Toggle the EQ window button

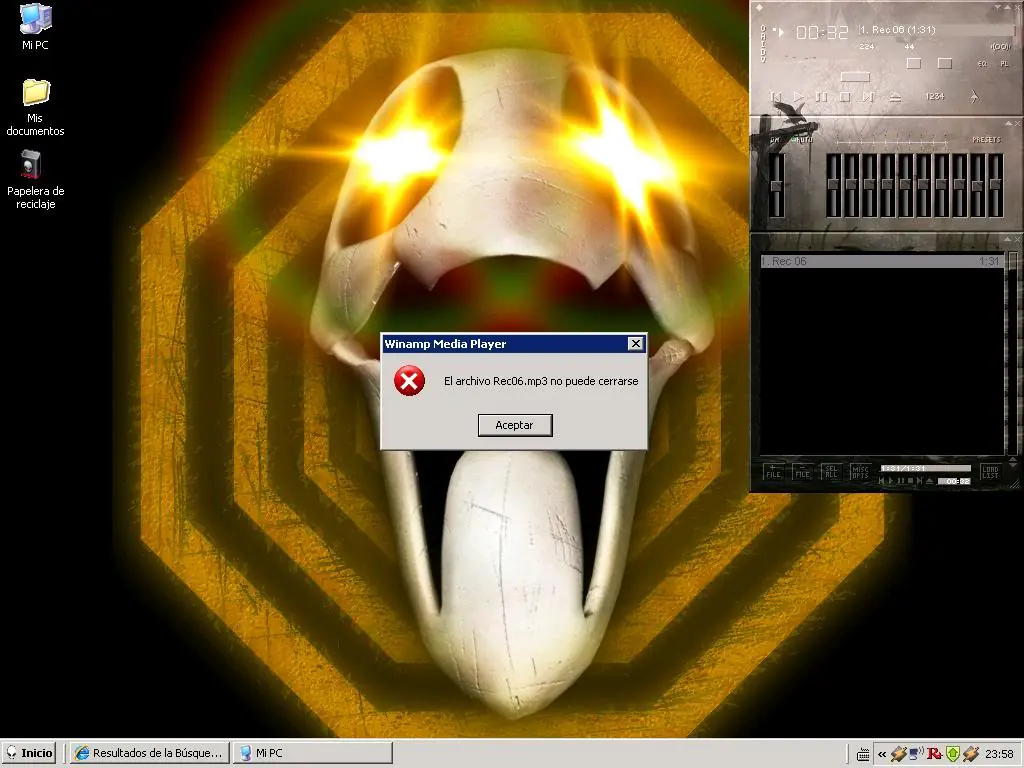point(982,64)
